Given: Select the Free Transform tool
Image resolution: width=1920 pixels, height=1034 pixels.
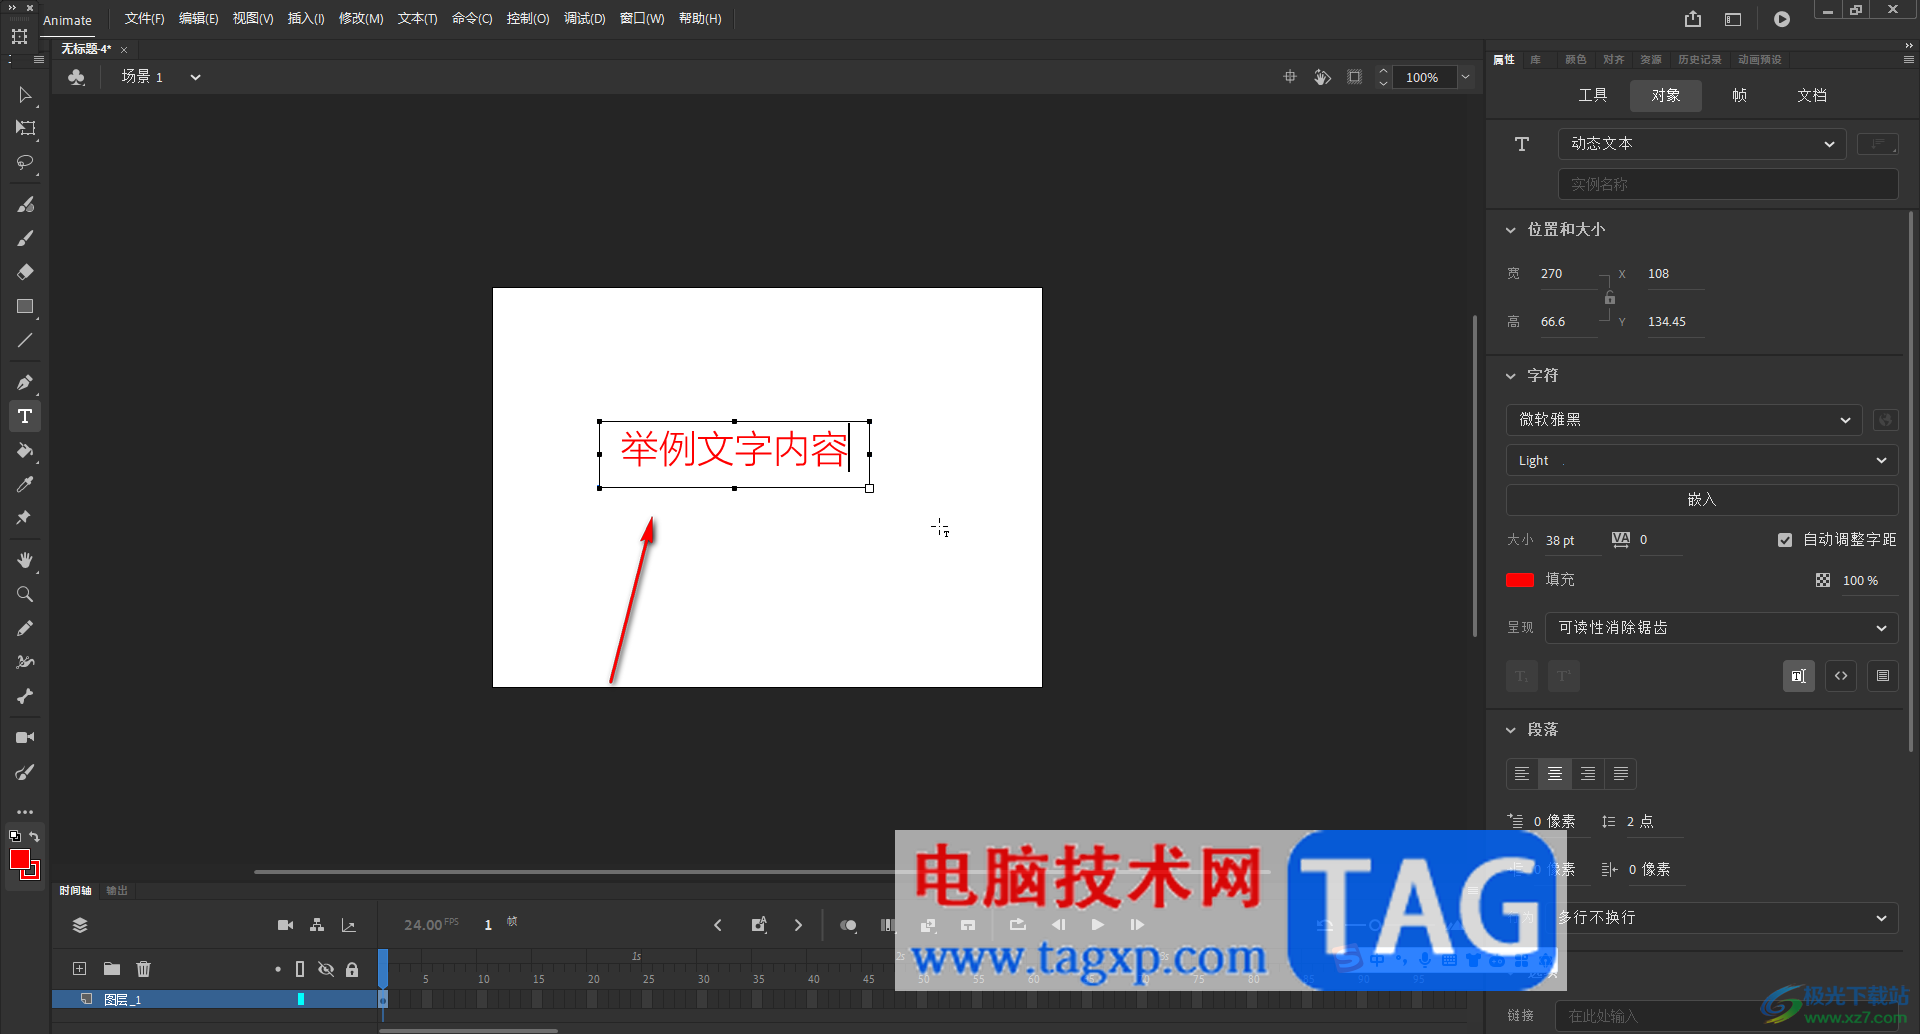Looking at the screenshot, I should (x=25, y=128).
